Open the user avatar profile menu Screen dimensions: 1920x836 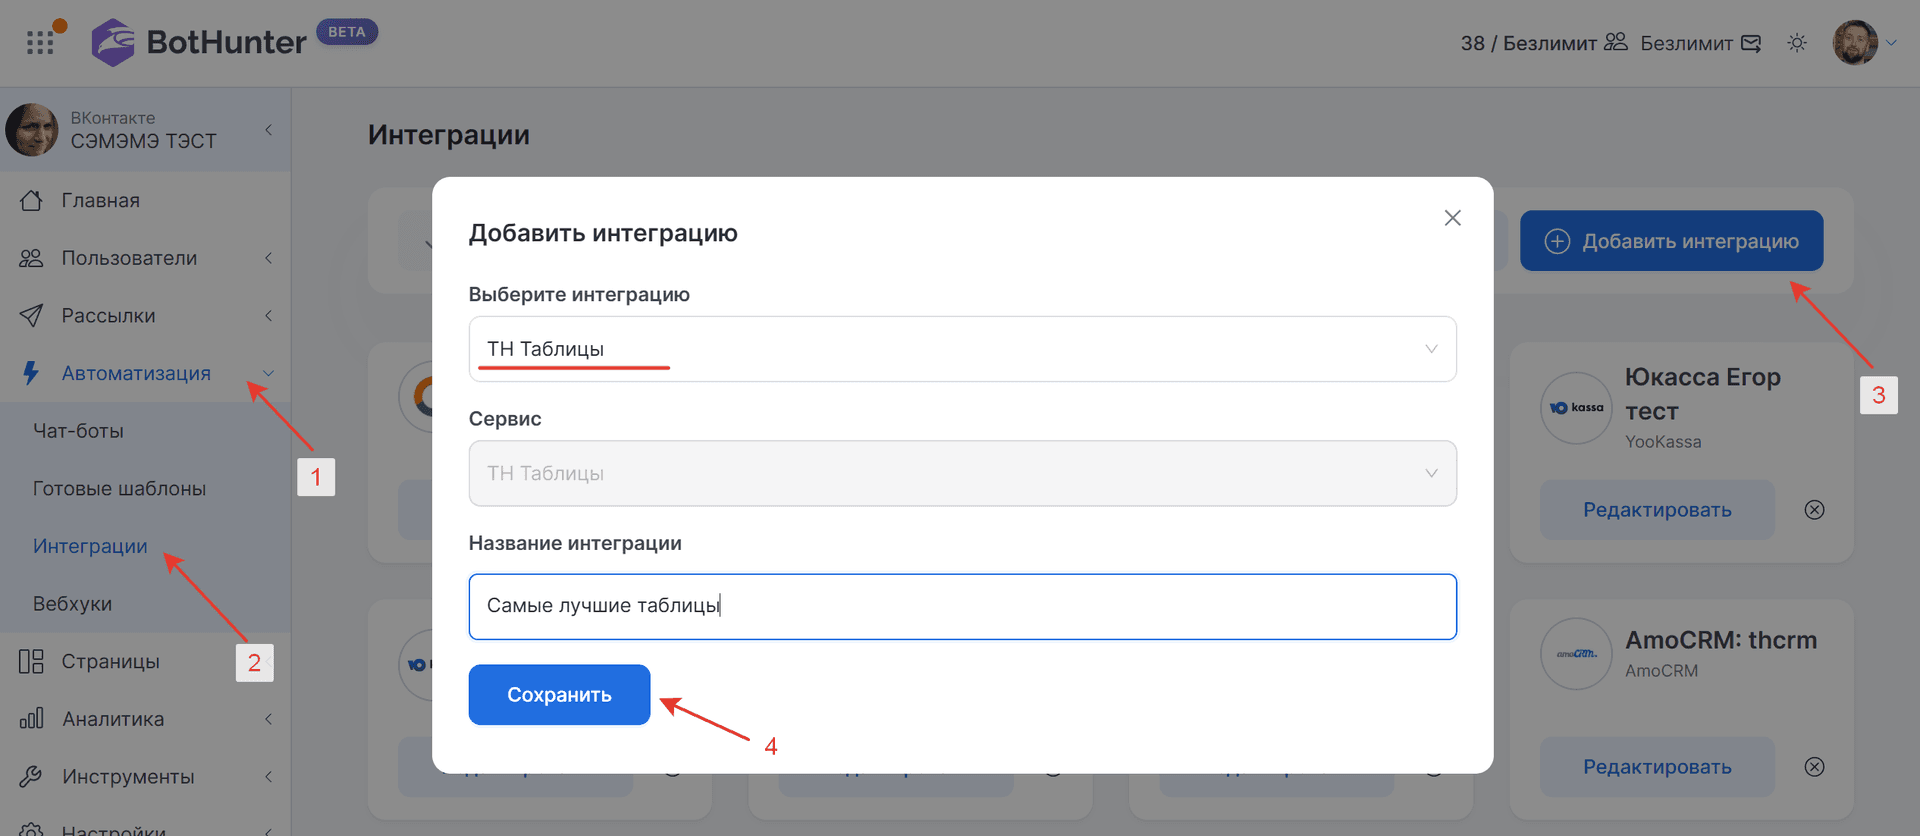pyautogui.click(x=1855, y=43)
